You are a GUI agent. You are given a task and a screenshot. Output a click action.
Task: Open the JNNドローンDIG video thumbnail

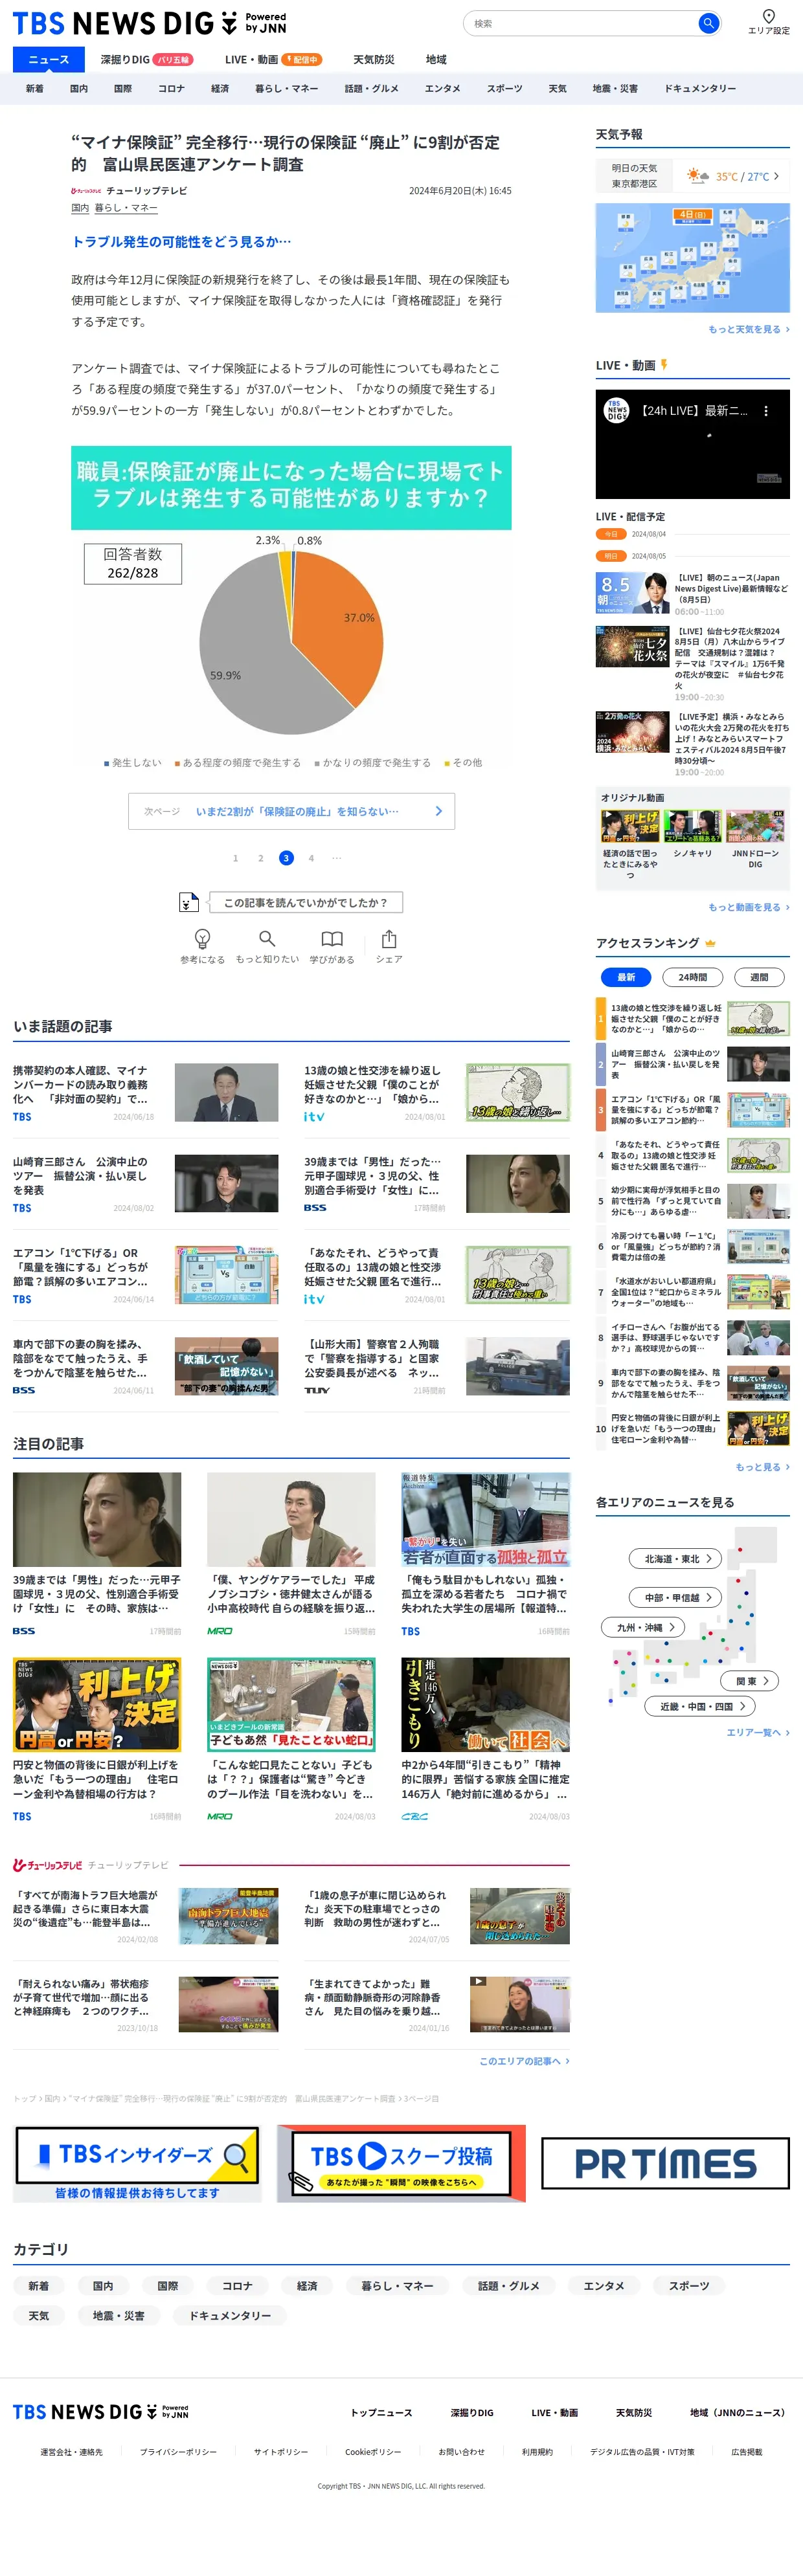pyautogui.click(x=755, y=826)
